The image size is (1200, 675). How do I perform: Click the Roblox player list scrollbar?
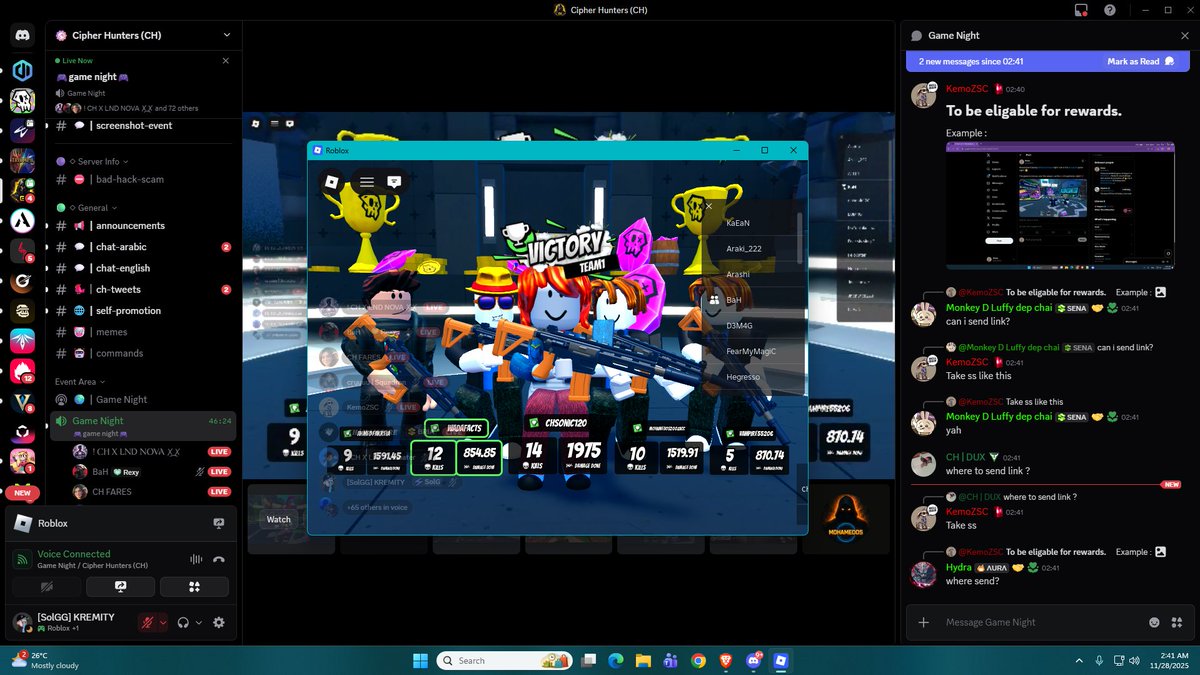click(x=799, y=237)
